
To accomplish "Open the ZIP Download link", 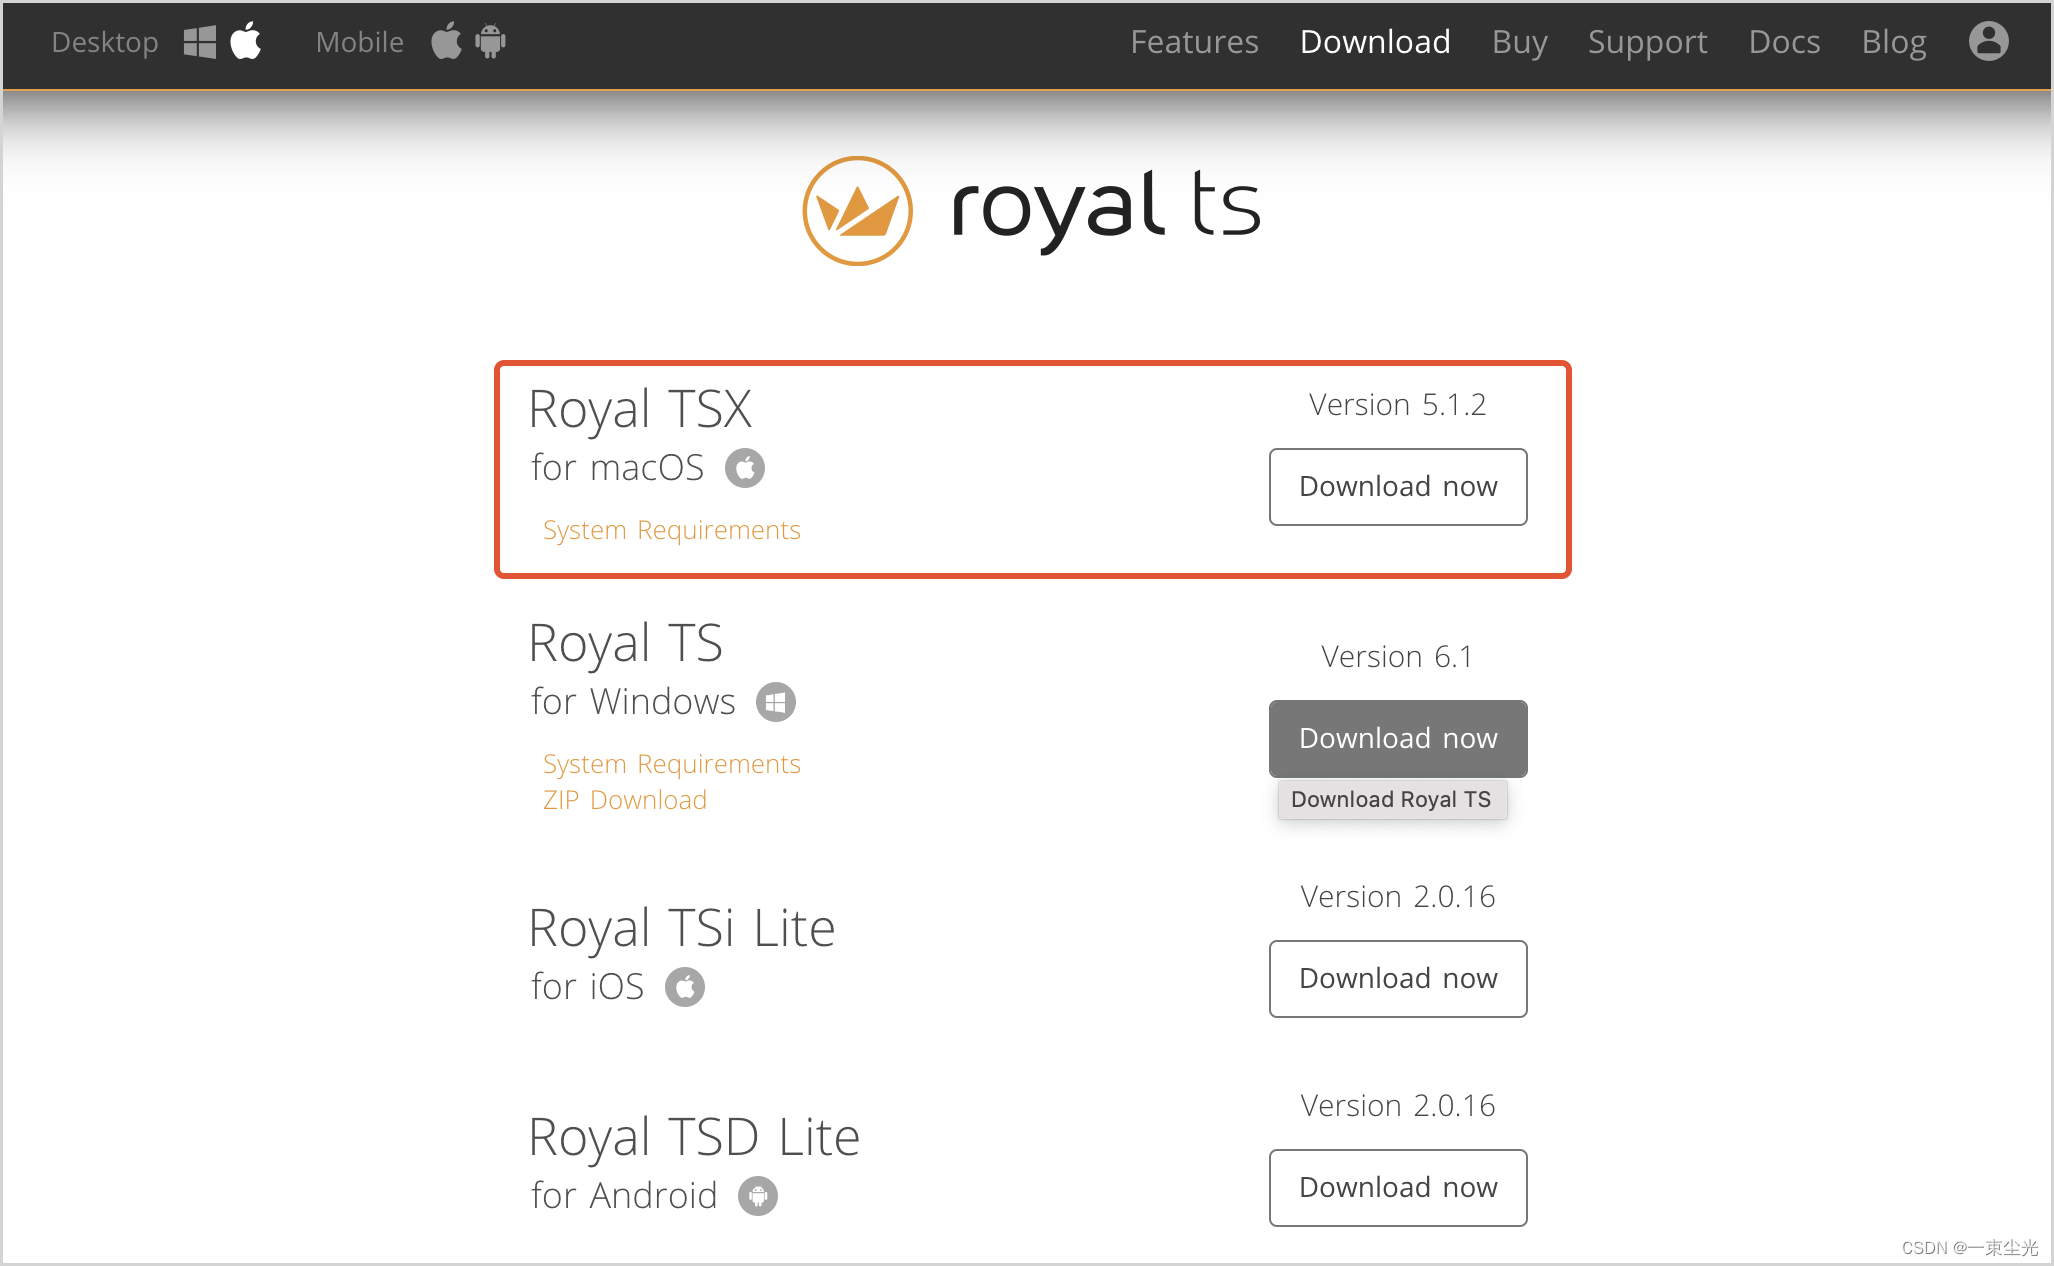I will pyautogui.click(x=625, y=800).
